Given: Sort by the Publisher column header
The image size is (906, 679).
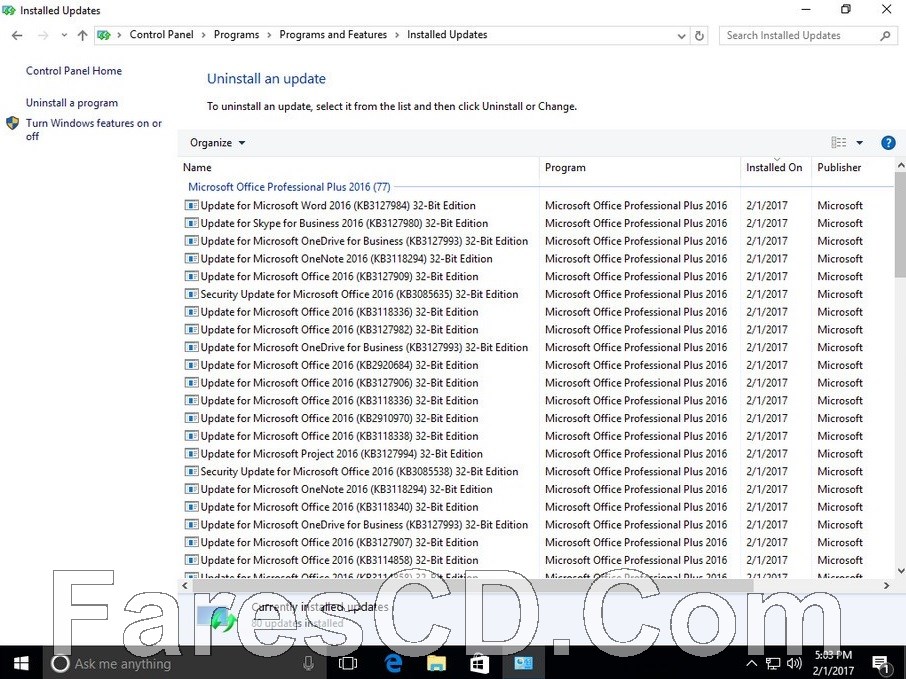Looking at the screenshot, I should click(853, 168).
